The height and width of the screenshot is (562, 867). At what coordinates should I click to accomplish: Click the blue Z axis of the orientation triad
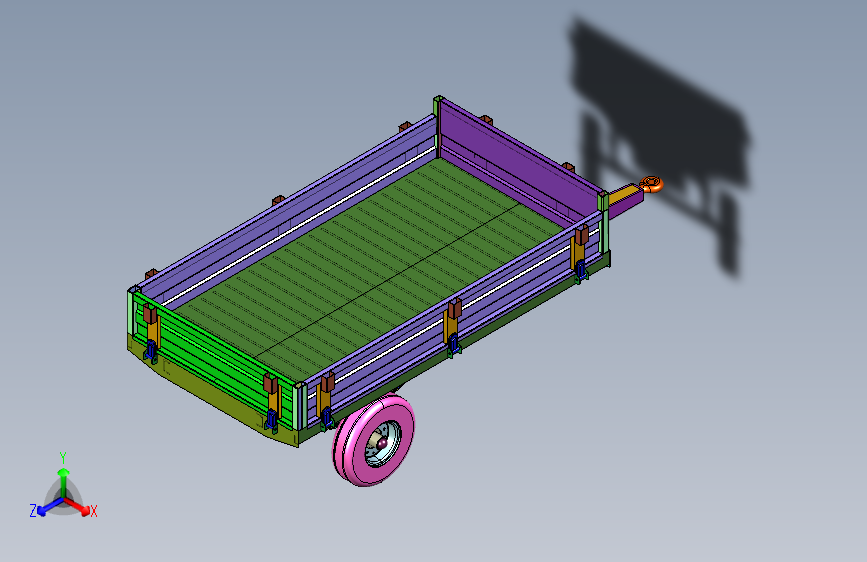[49, 507]
